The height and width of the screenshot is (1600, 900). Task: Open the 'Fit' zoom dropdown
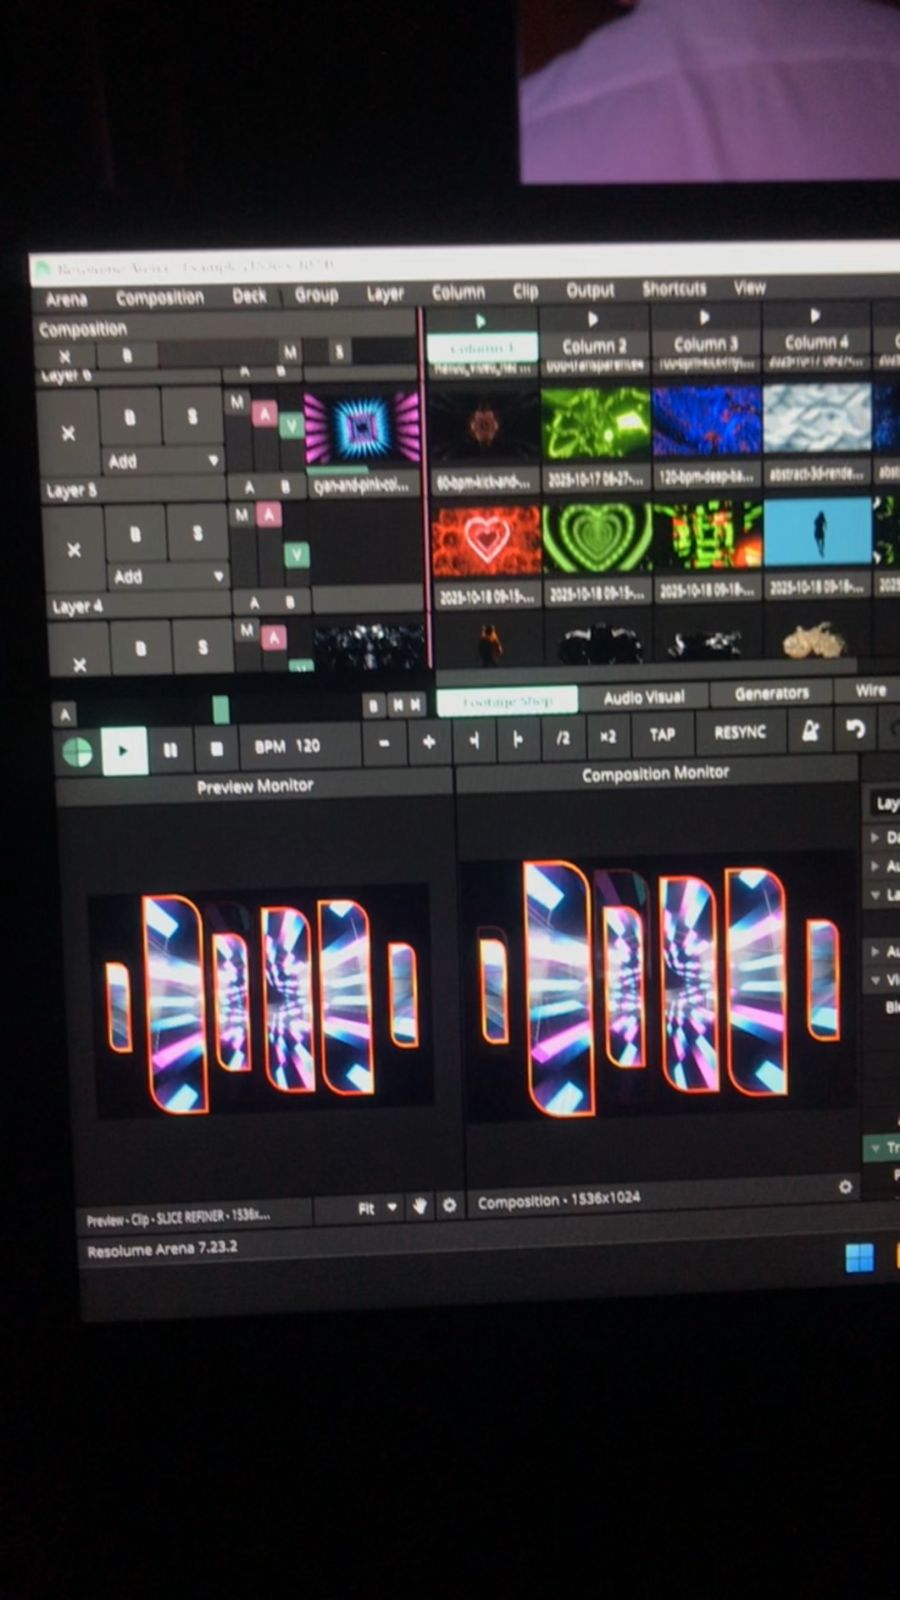coord(377,1208)
